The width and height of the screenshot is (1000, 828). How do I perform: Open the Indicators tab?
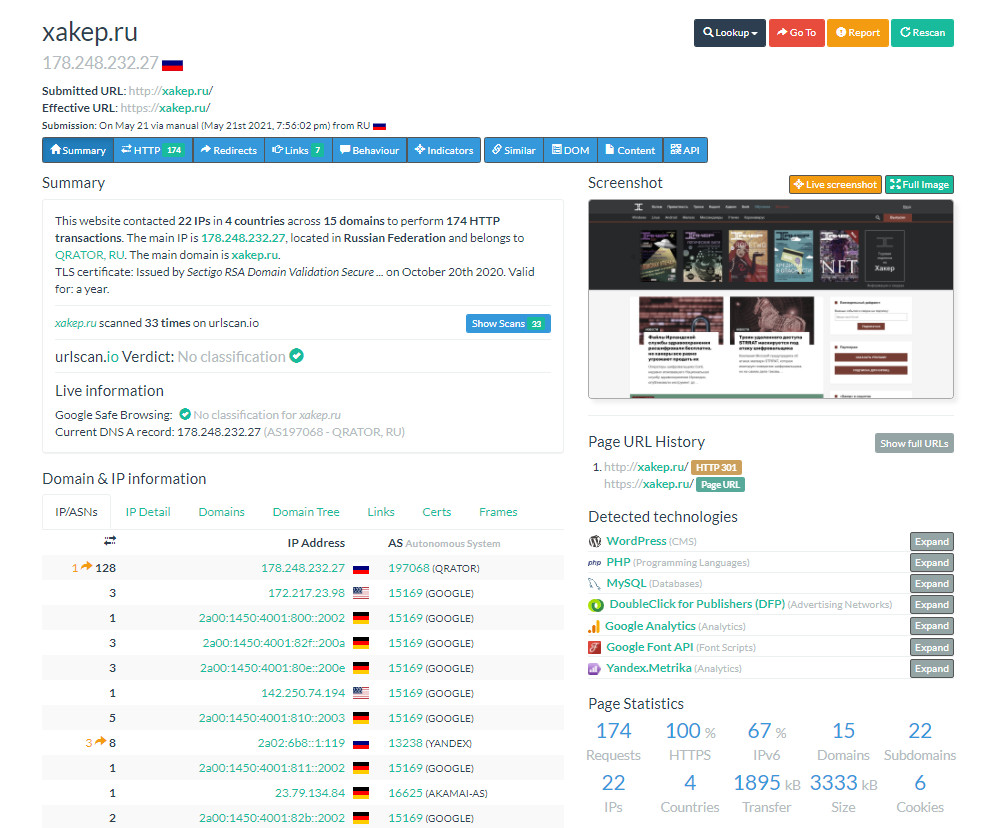tap(444, 150)
